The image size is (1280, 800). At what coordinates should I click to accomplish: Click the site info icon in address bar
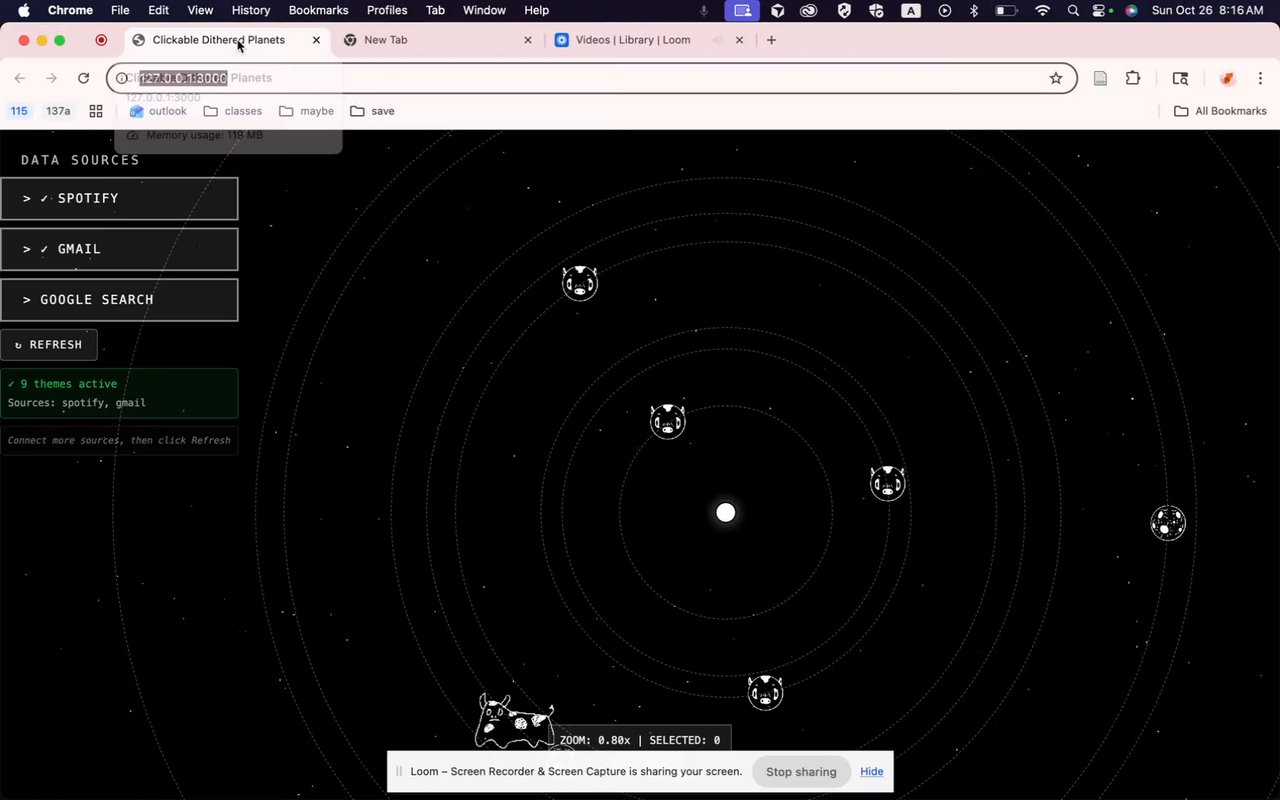tap(122, 78)
